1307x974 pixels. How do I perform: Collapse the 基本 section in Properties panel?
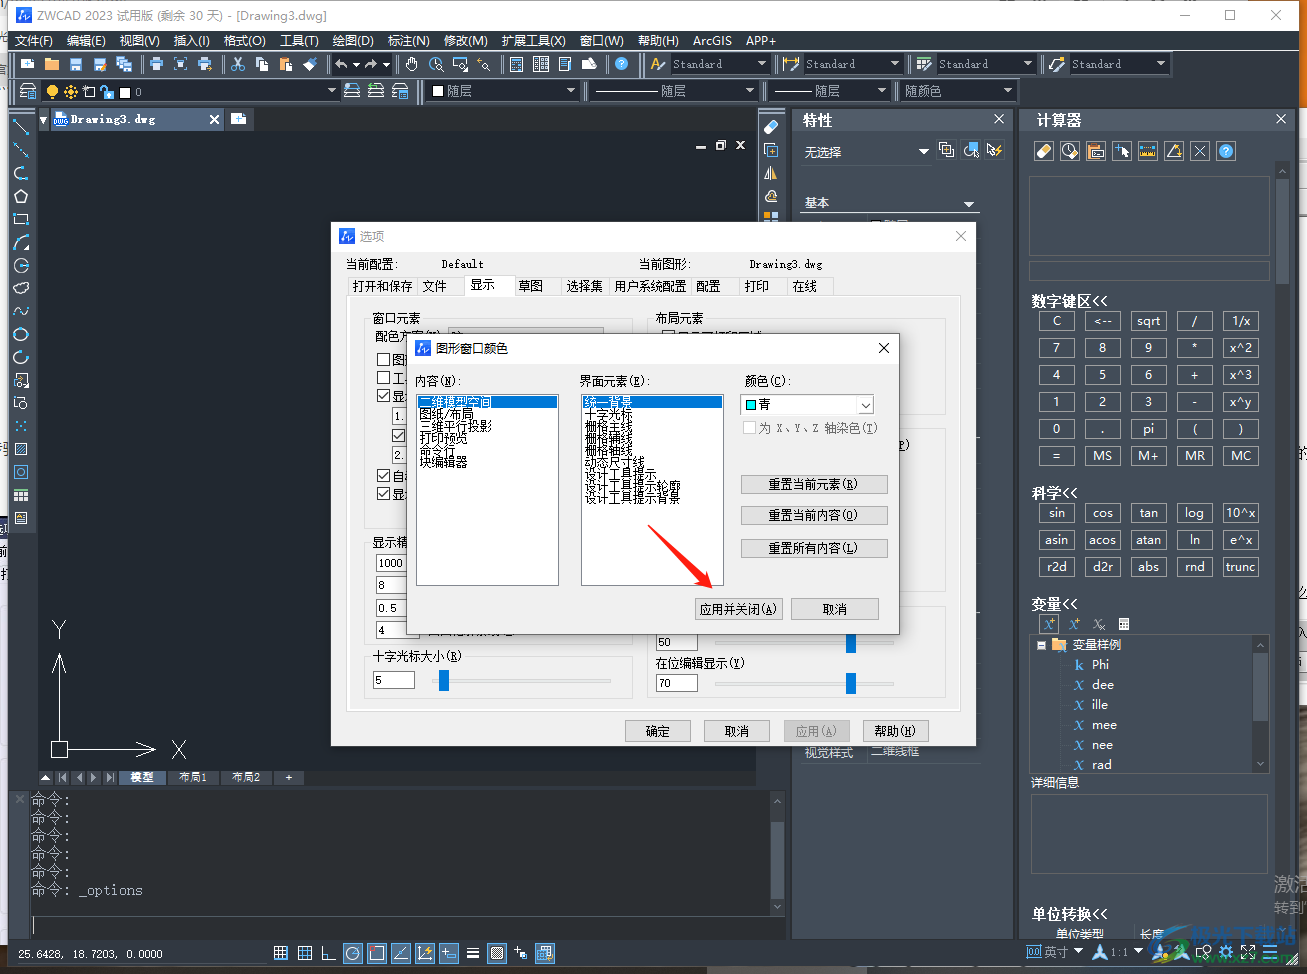click(968, 204)
